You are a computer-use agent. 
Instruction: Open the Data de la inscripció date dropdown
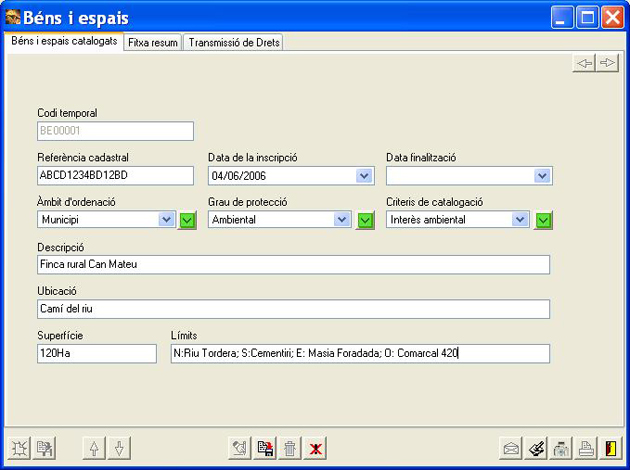click(x=364, y=176)
